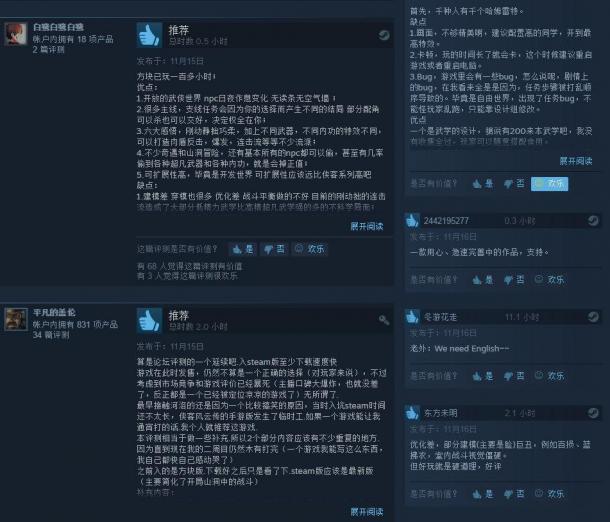This screenshot has width=610, height=522.
Task: Open the first reviewer's username link
Action: click(58, 27)
